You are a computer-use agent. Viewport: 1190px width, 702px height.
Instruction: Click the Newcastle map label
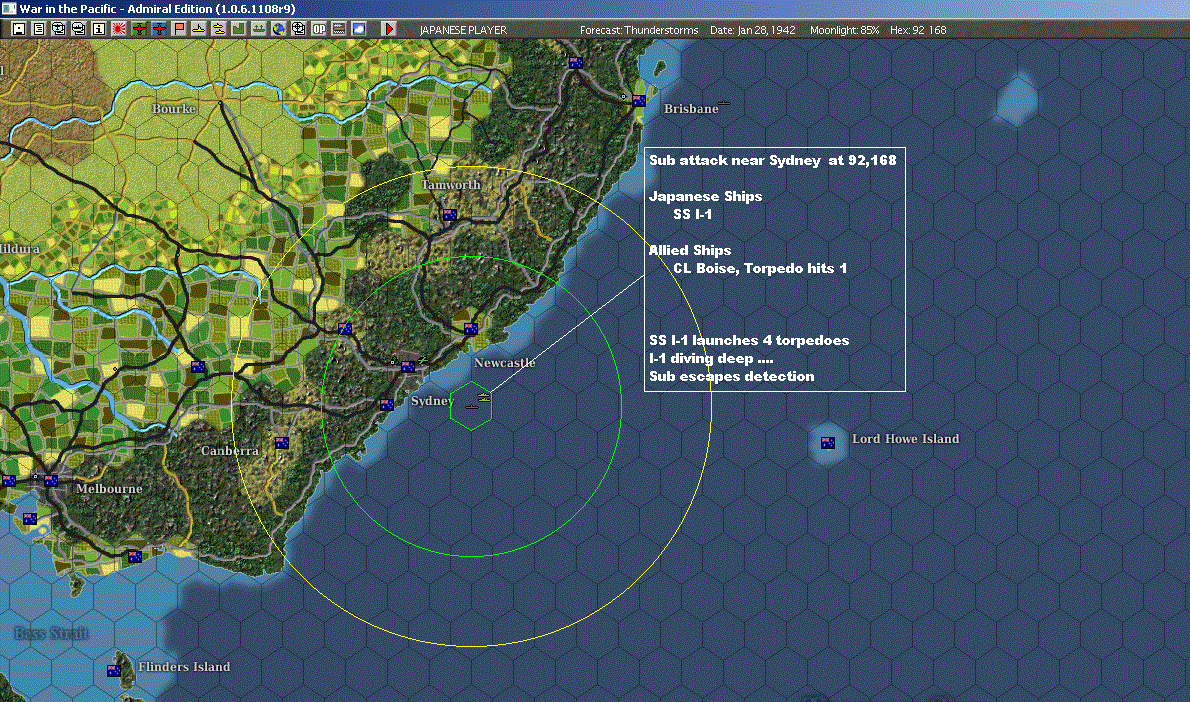(505, 363)
